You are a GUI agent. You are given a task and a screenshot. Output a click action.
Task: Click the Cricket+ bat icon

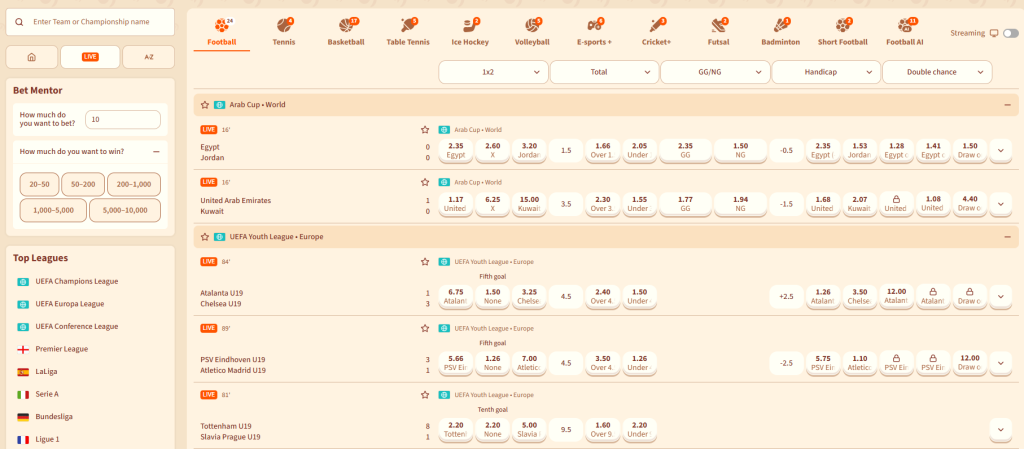[x=656, y=26]
